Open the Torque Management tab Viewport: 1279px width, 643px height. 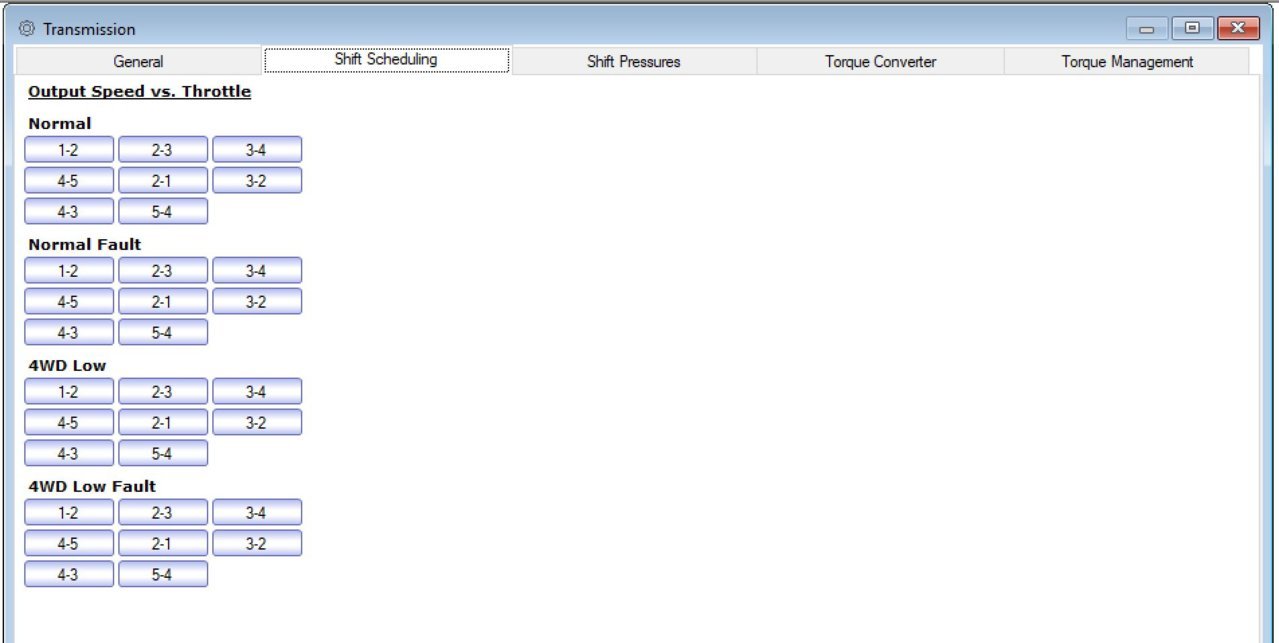(1127, 61)
